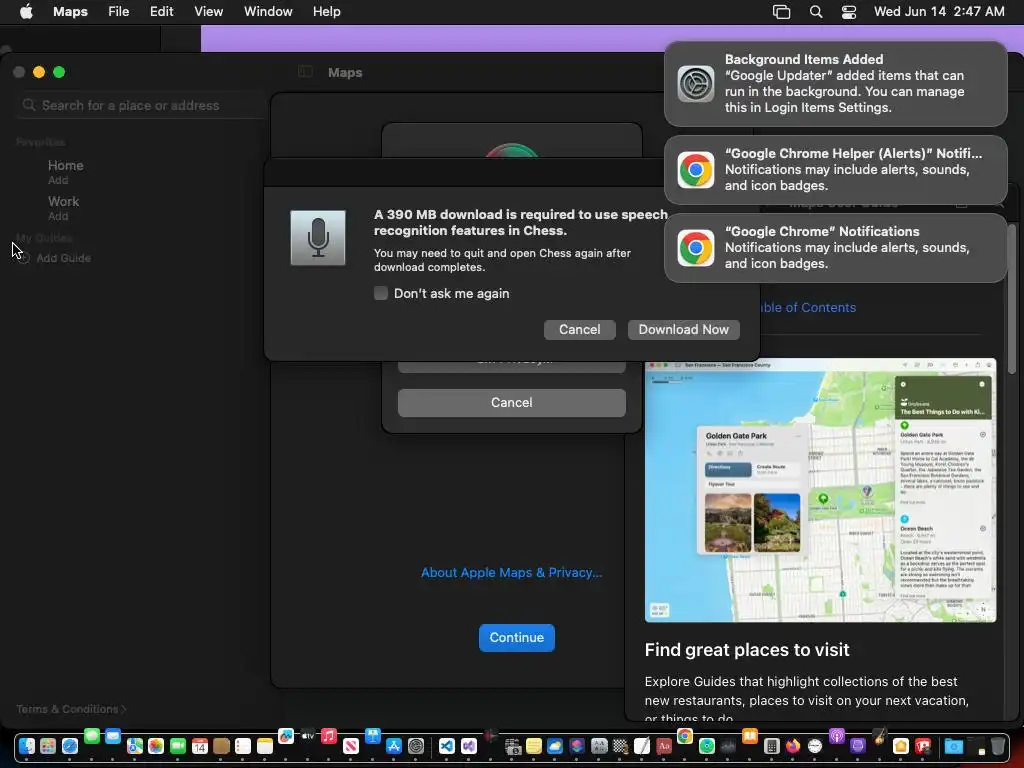The image size is (1024, 768).
Task: Click Google Chrome Helper (Alerts) notification
Action: click(835, 170)
